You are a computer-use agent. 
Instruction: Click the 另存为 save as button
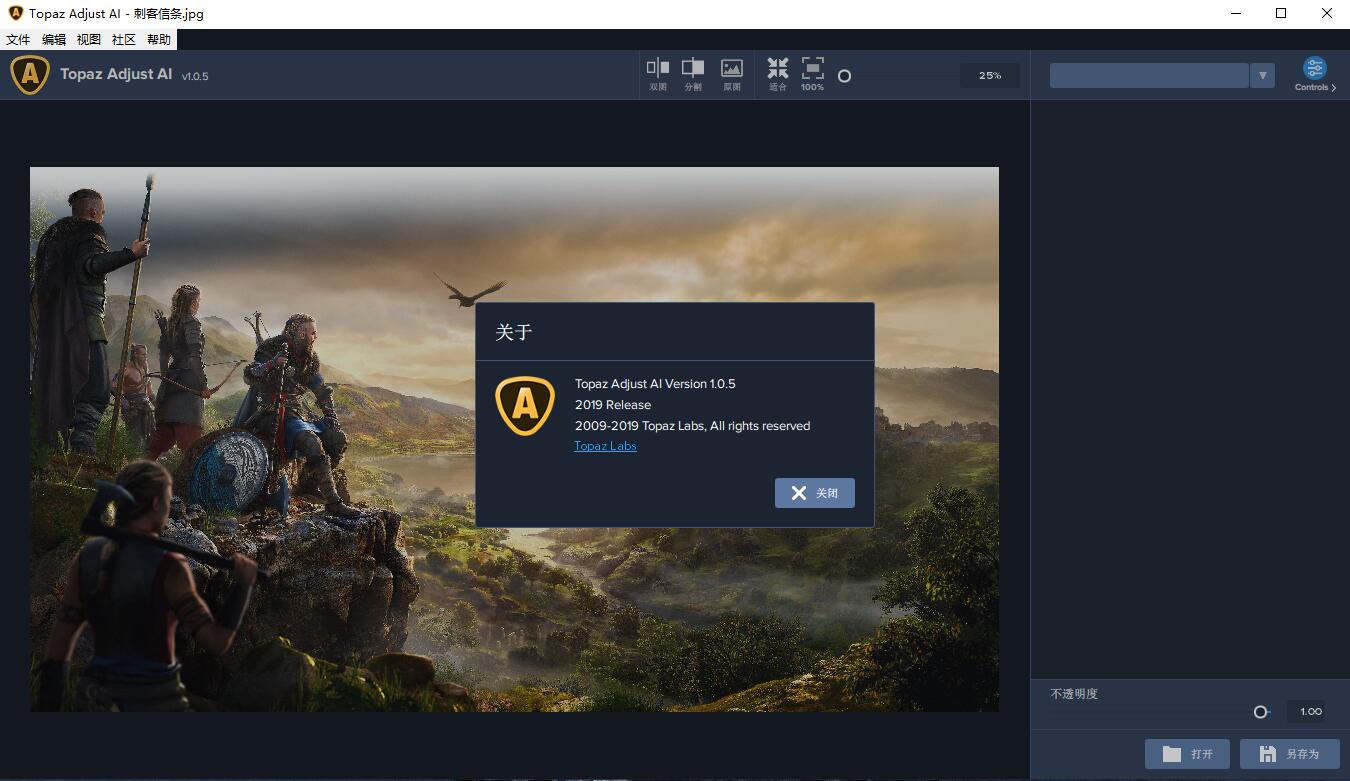(x=1290, y=754)
